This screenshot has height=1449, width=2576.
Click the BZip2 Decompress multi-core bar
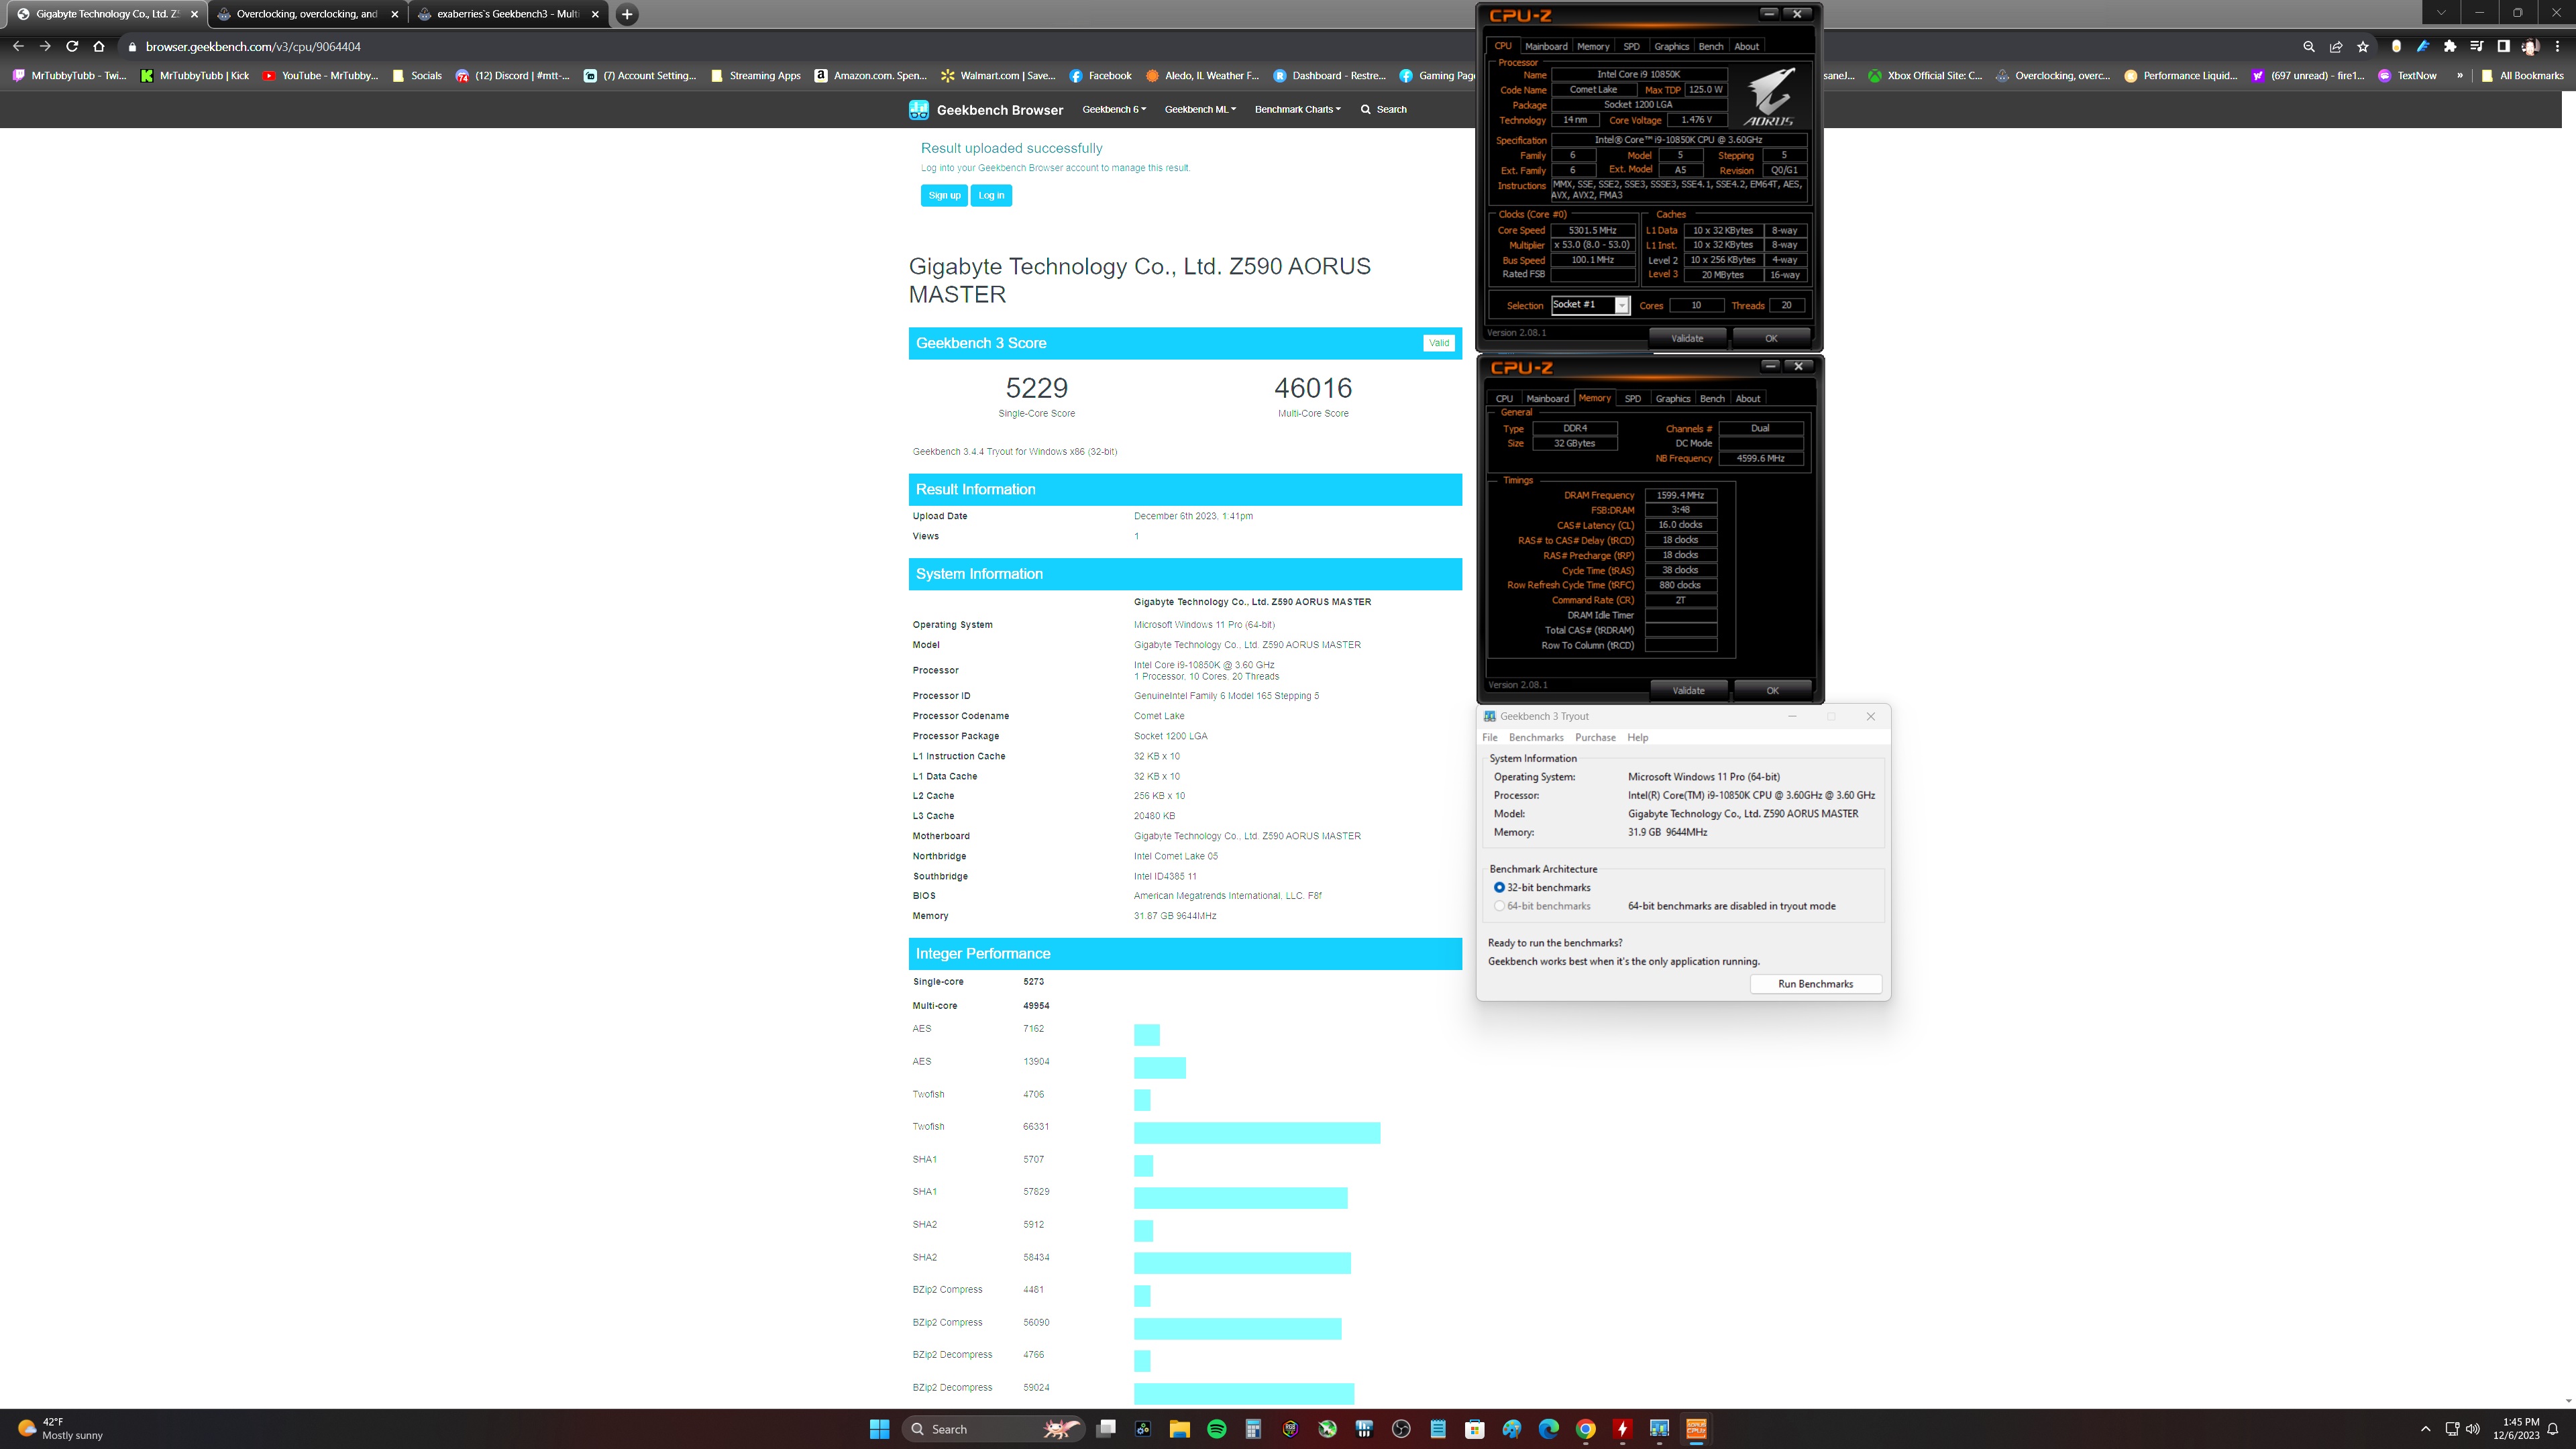click(1244, 1394)
